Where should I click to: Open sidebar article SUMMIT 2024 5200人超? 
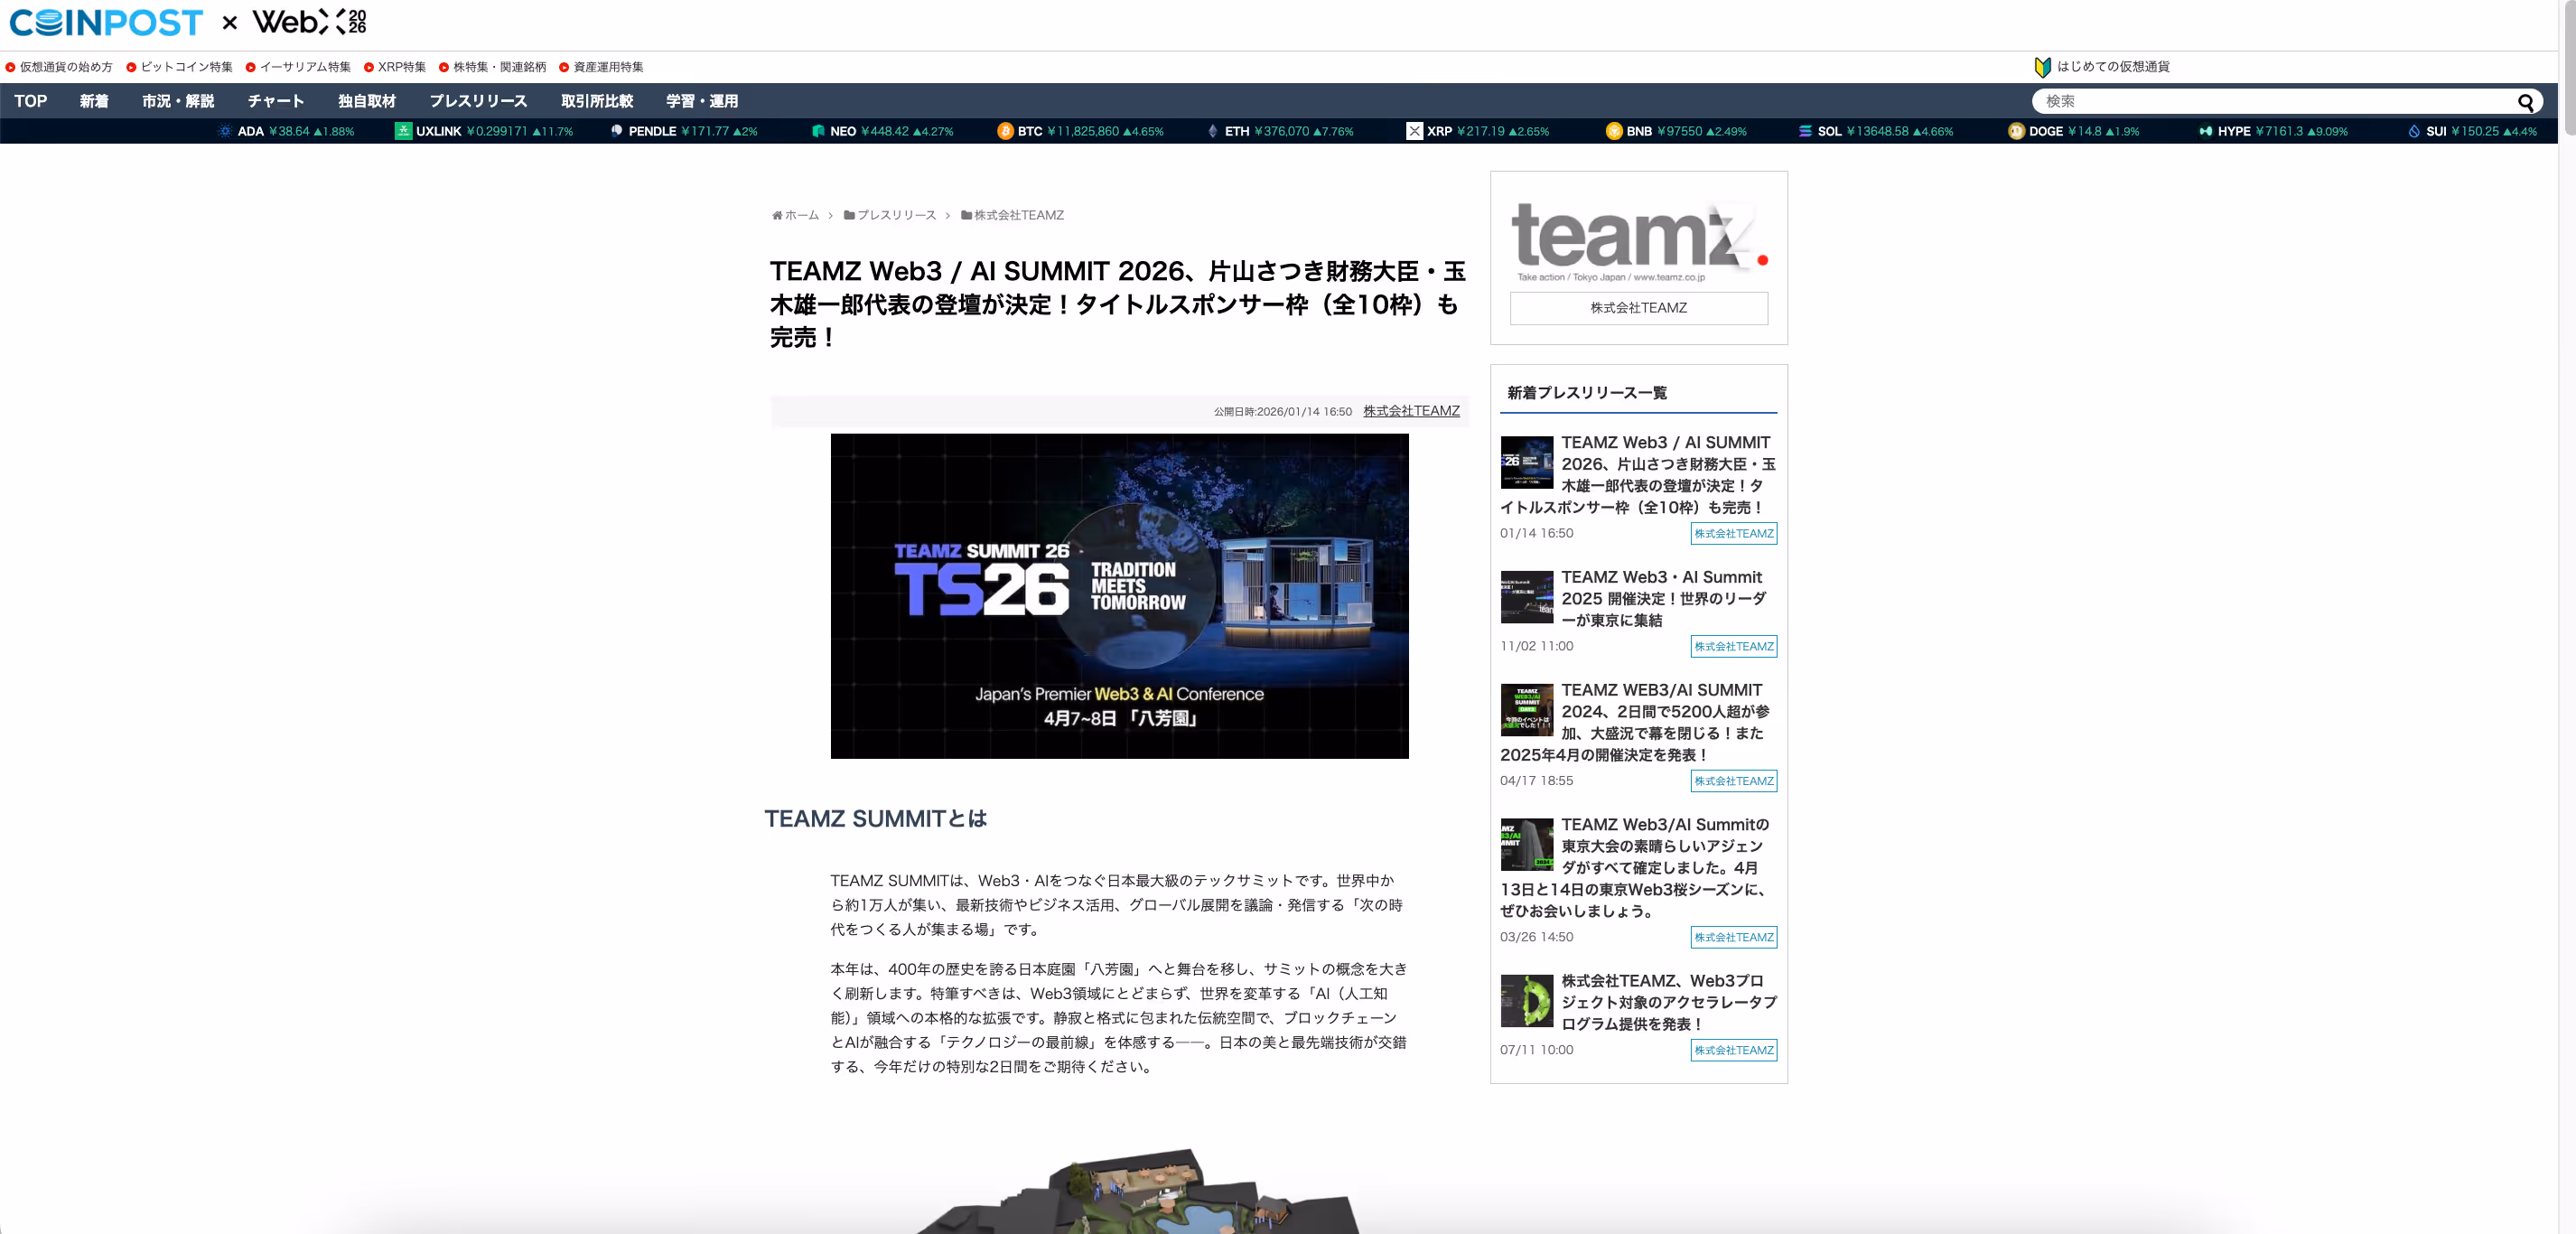pos(1636,722)
